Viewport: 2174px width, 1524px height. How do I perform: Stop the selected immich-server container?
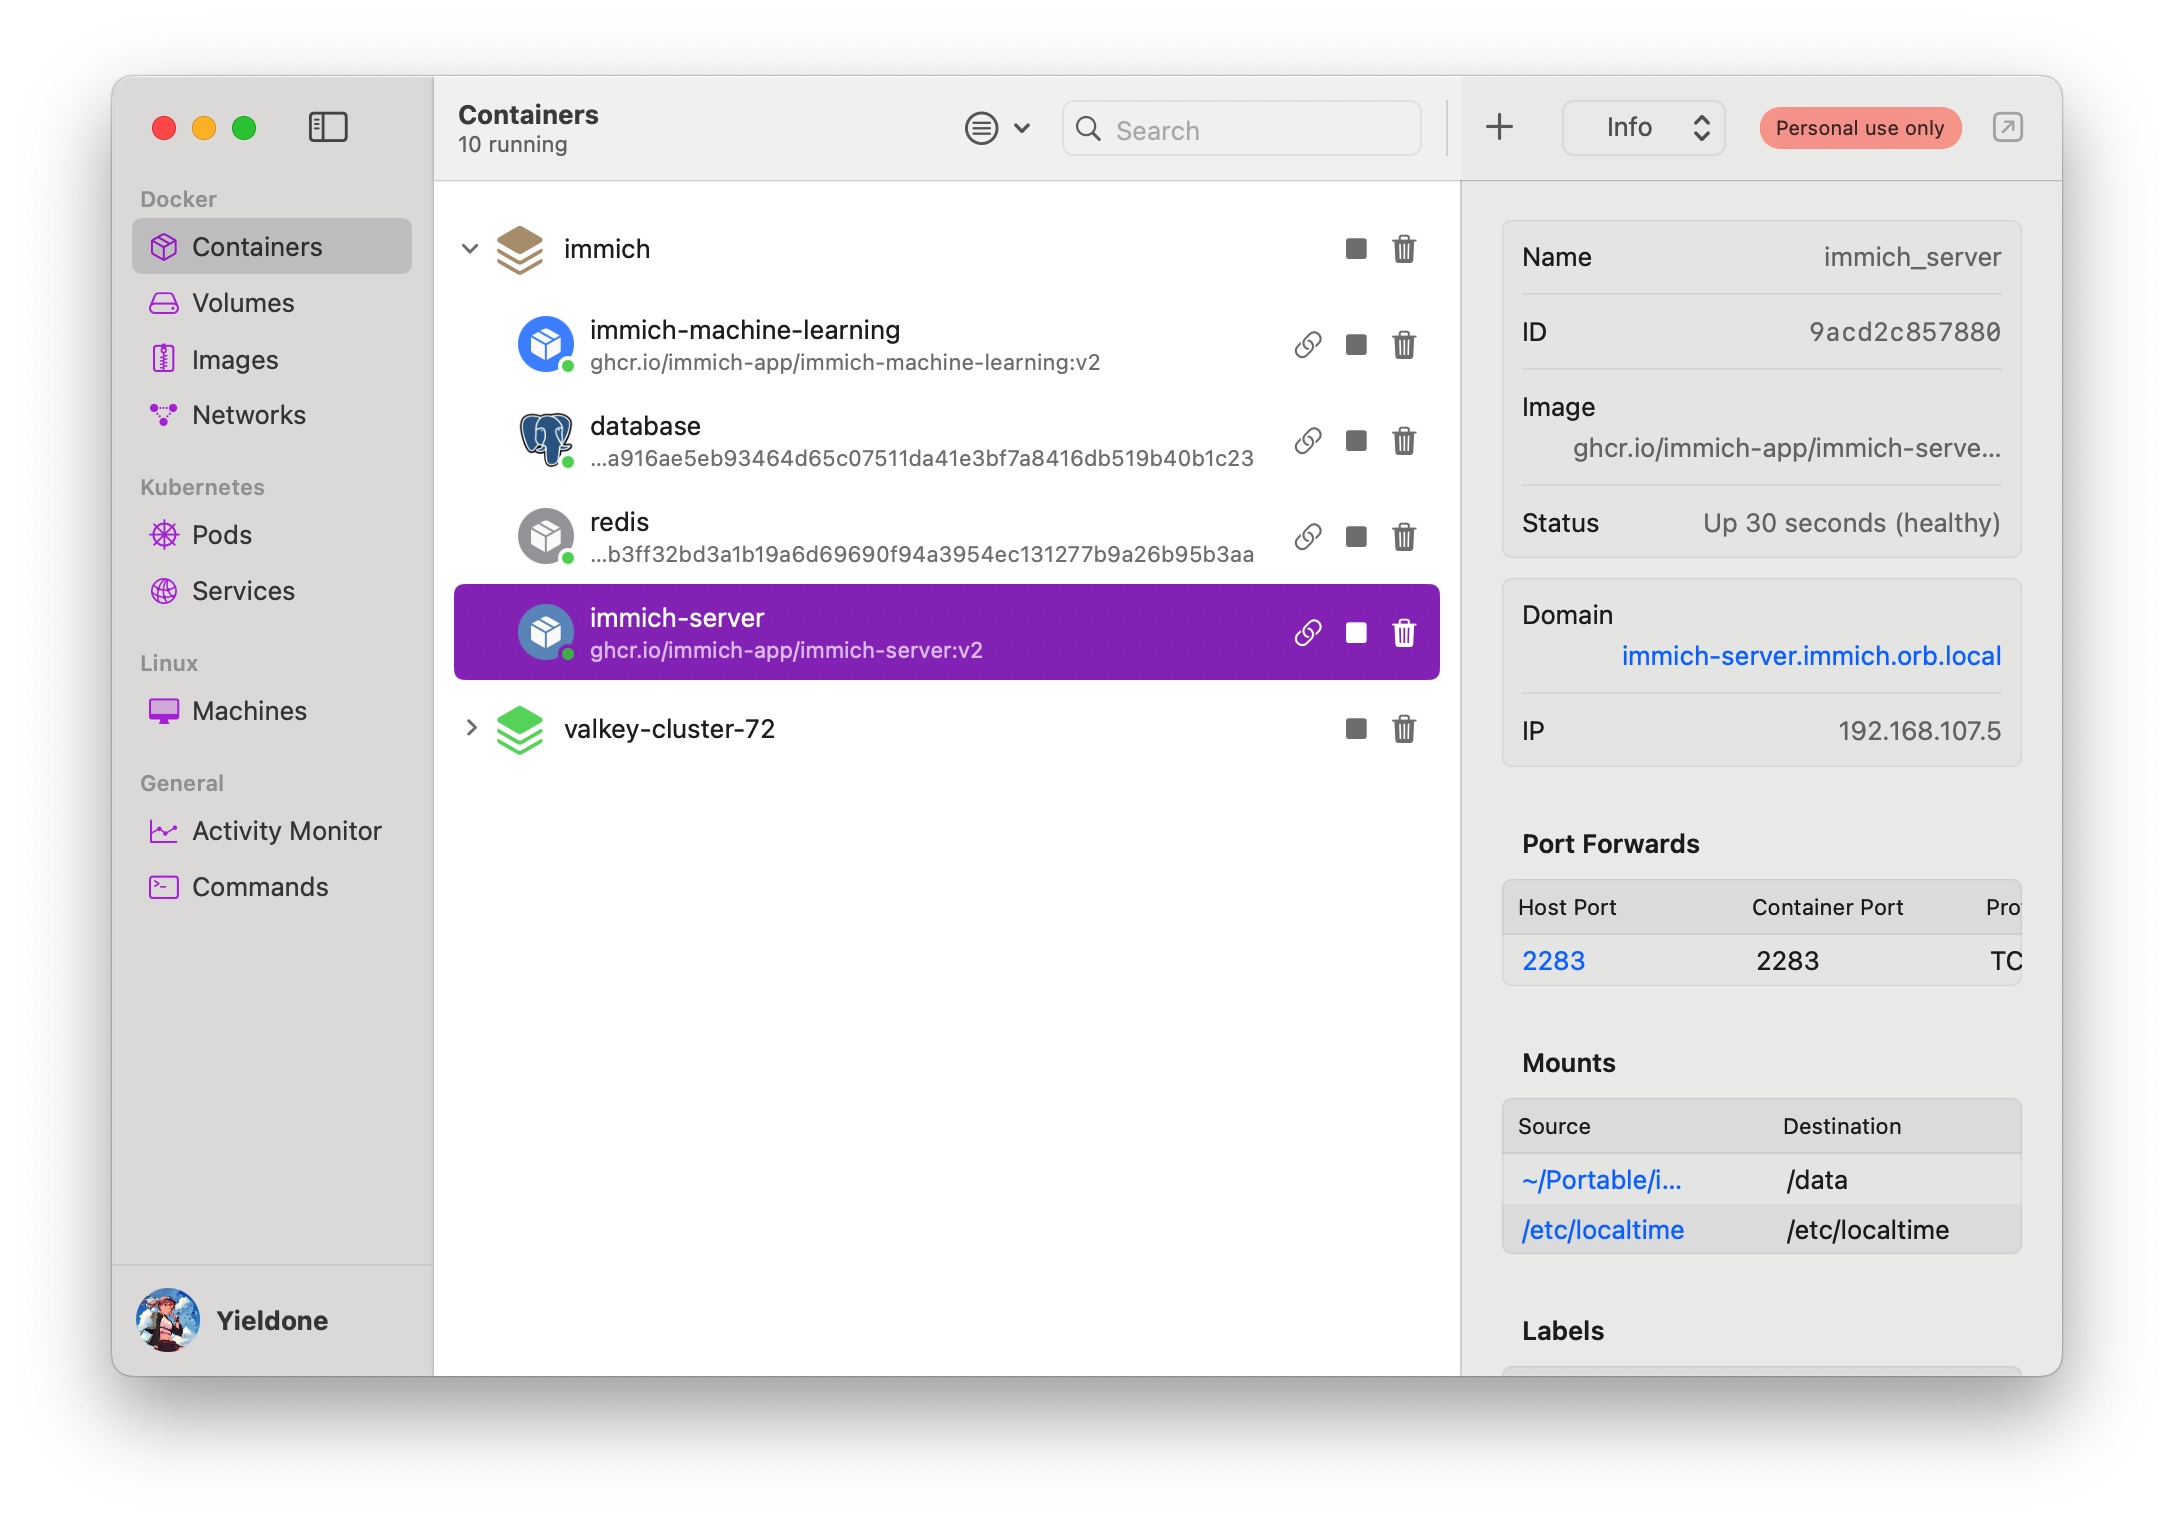(x=1355, y=633)
